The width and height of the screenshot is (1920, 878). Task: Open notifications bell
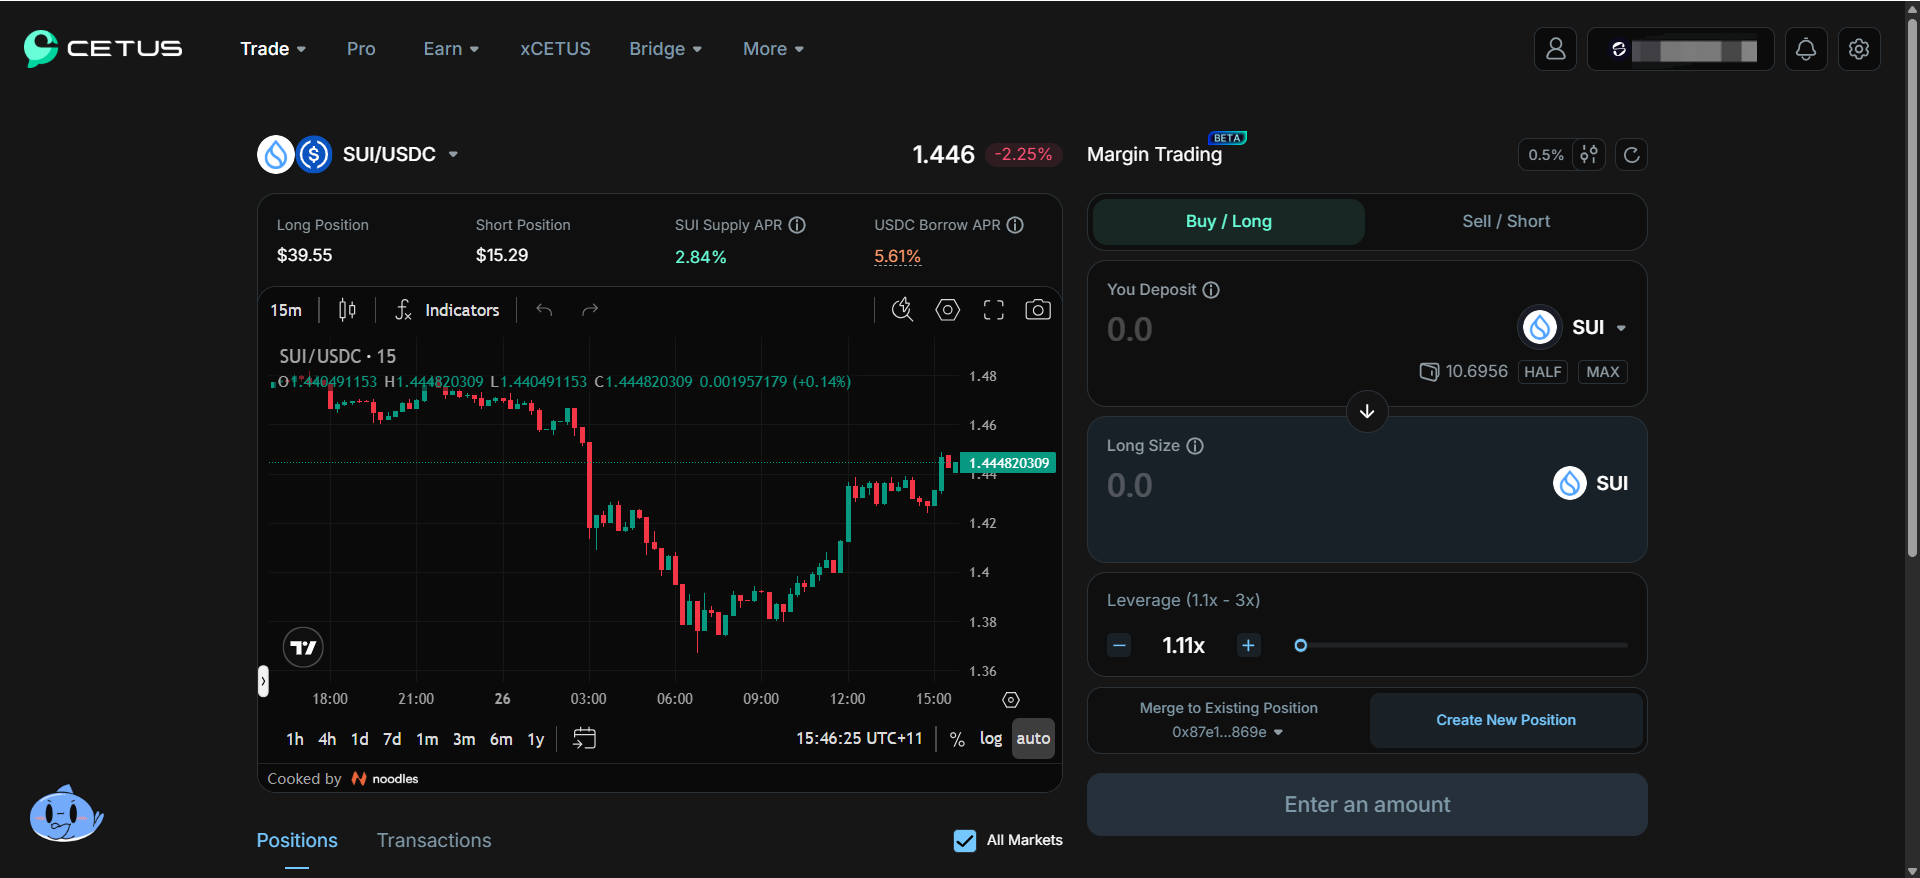click(x=1805, y=49)
